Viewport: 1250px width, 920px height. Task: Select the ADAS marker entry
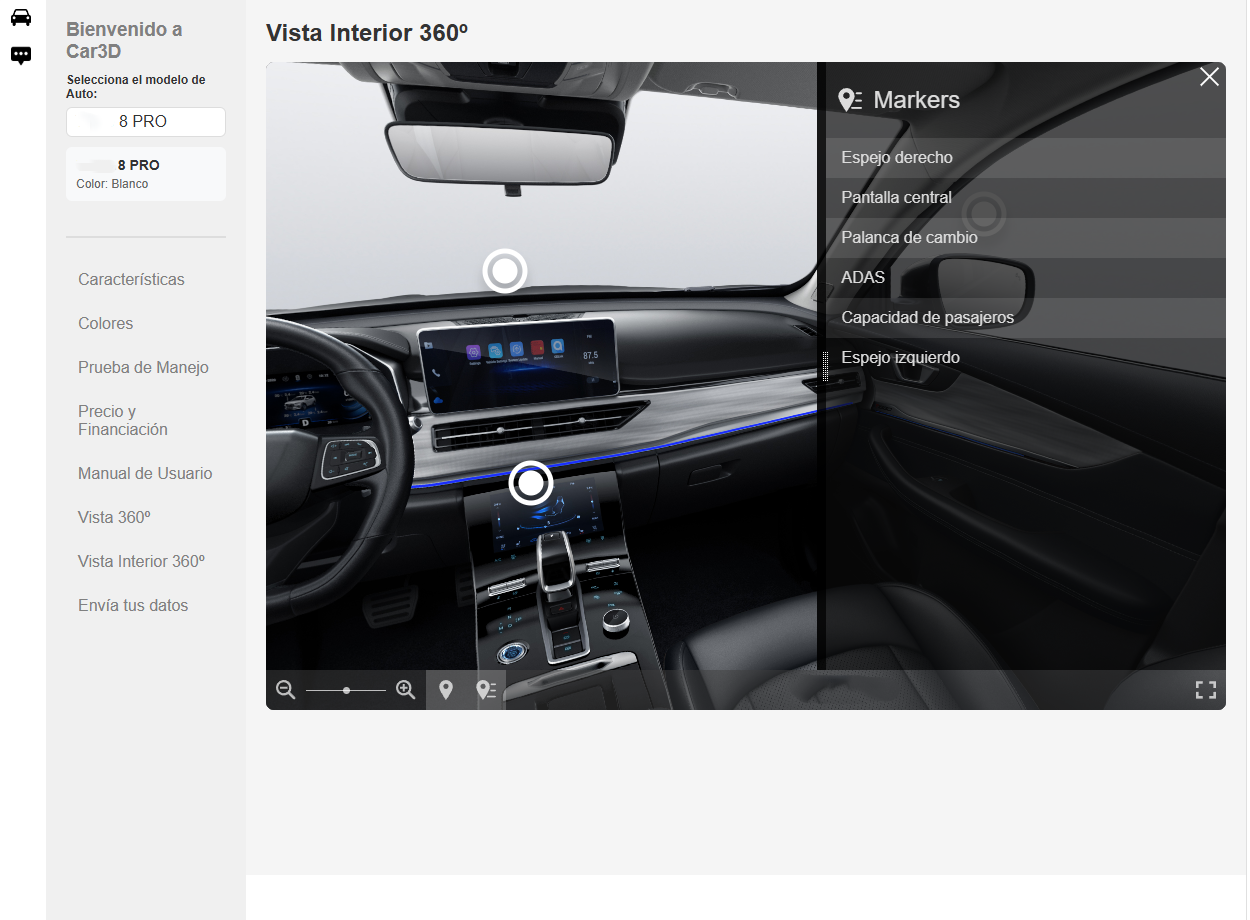click(x=863, y=278)
